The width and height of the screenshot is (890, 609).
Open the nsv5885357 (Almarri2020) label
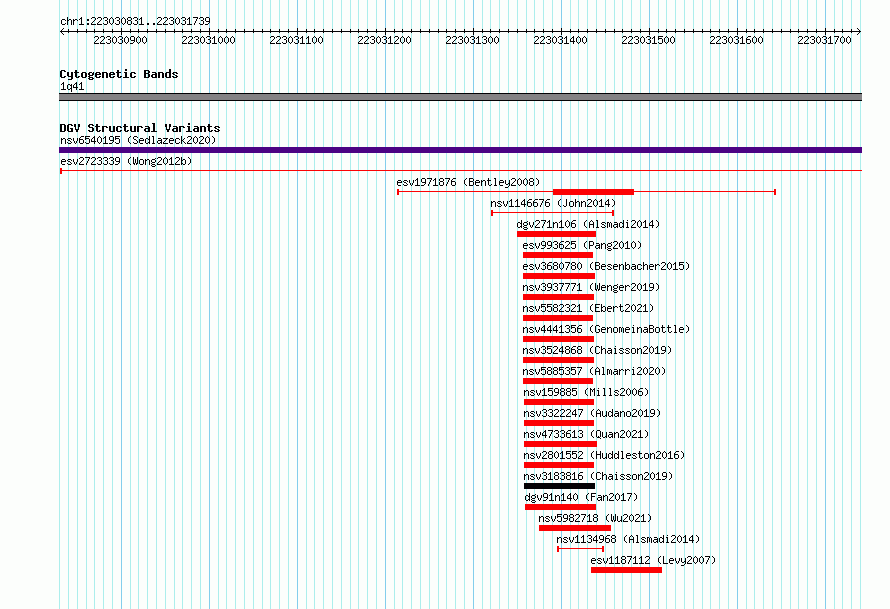594,371
